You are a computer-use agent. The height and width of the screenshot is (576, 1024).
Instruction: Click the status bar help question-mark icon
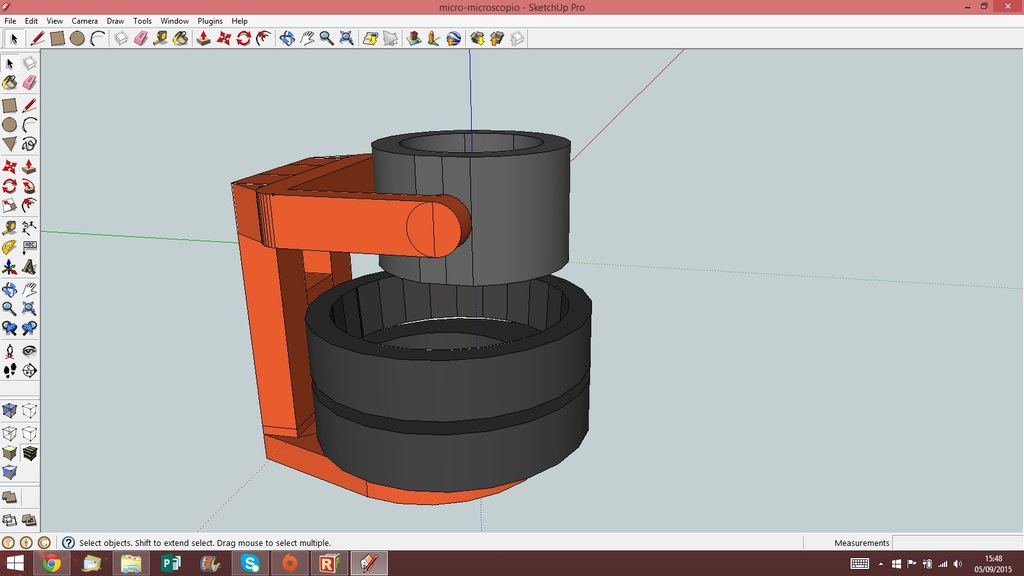pyautogui.click(x=68, y=543)
